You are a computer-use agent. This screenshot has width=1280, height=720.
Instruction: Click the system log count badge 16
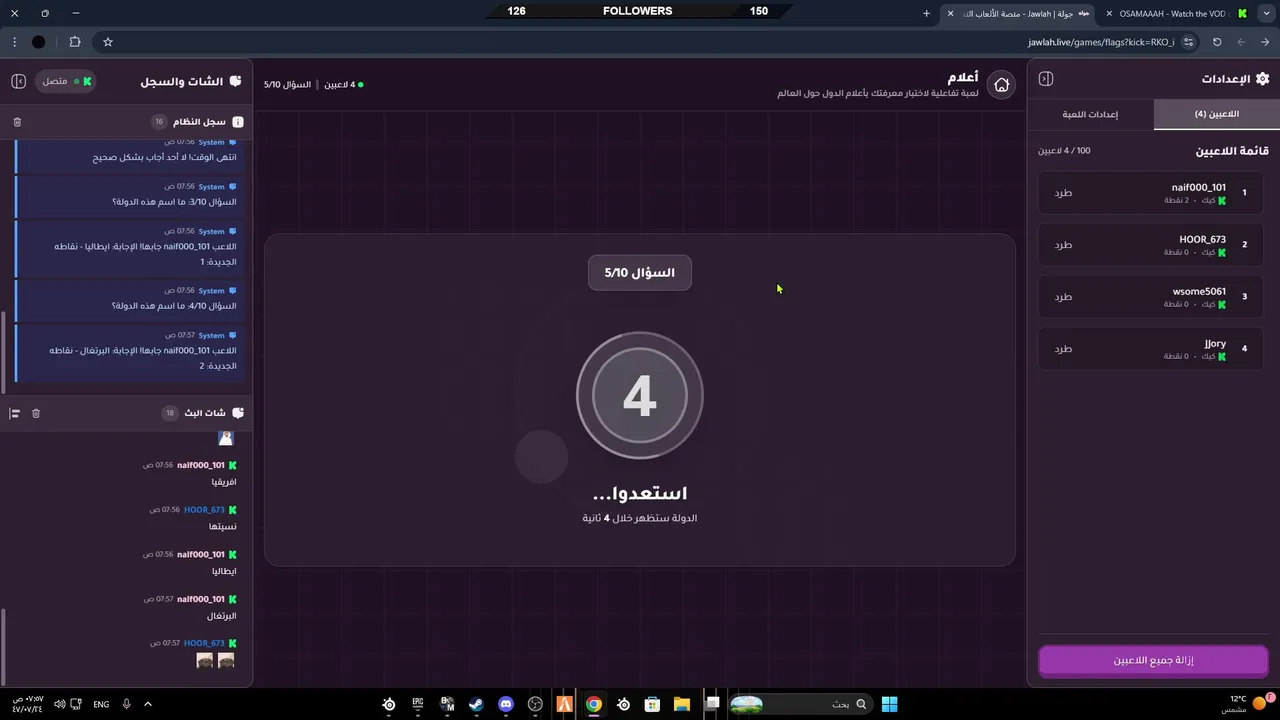point(158,122)
